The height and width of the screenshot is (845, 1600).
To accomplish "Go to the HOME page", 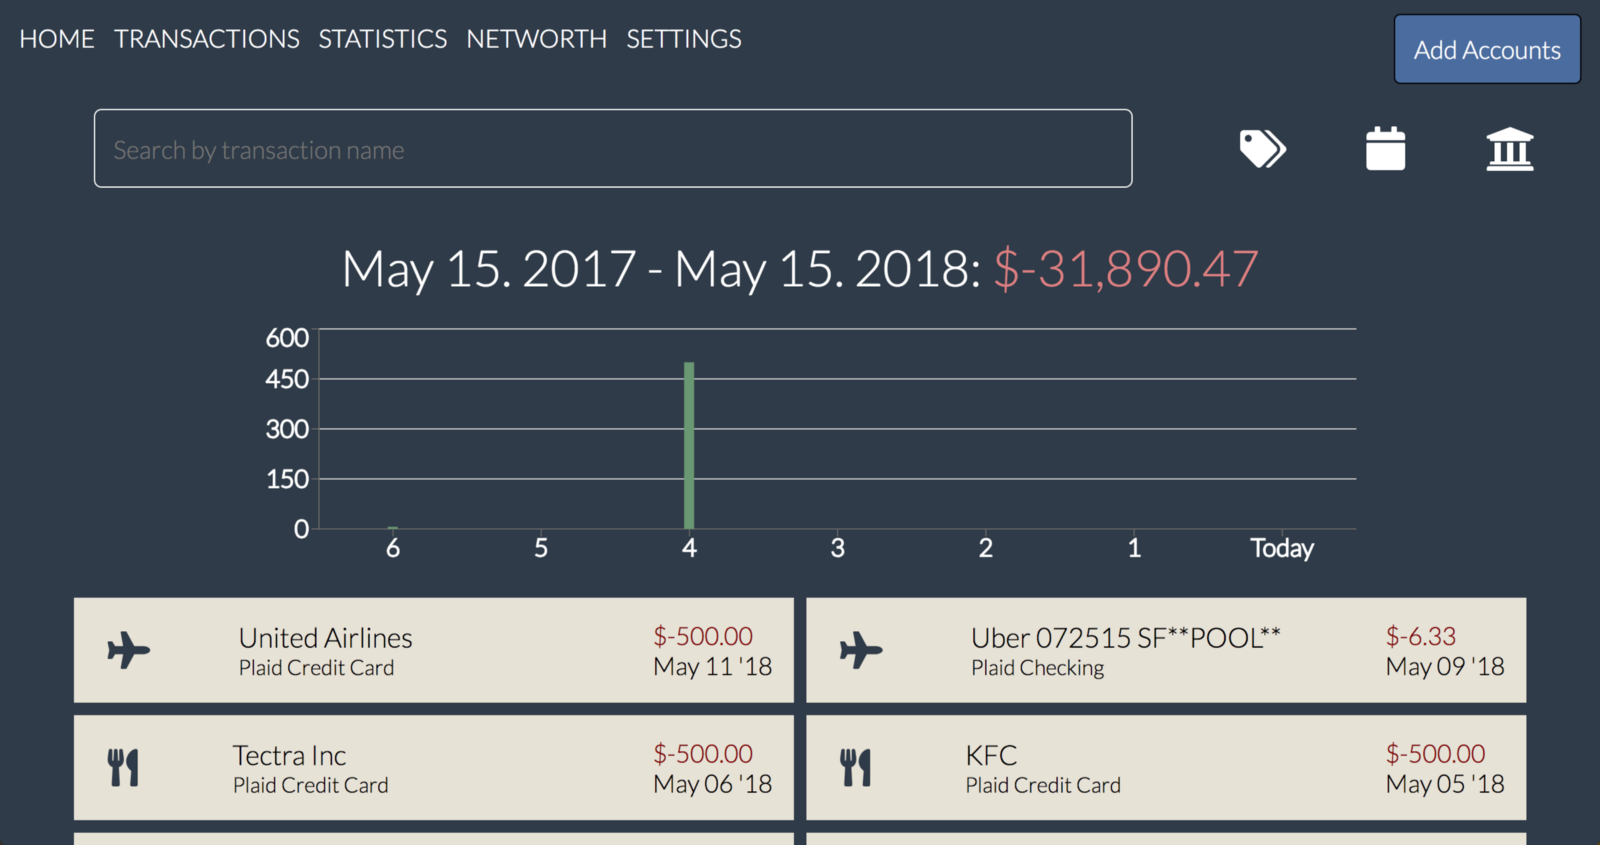I will click(57, 39).
